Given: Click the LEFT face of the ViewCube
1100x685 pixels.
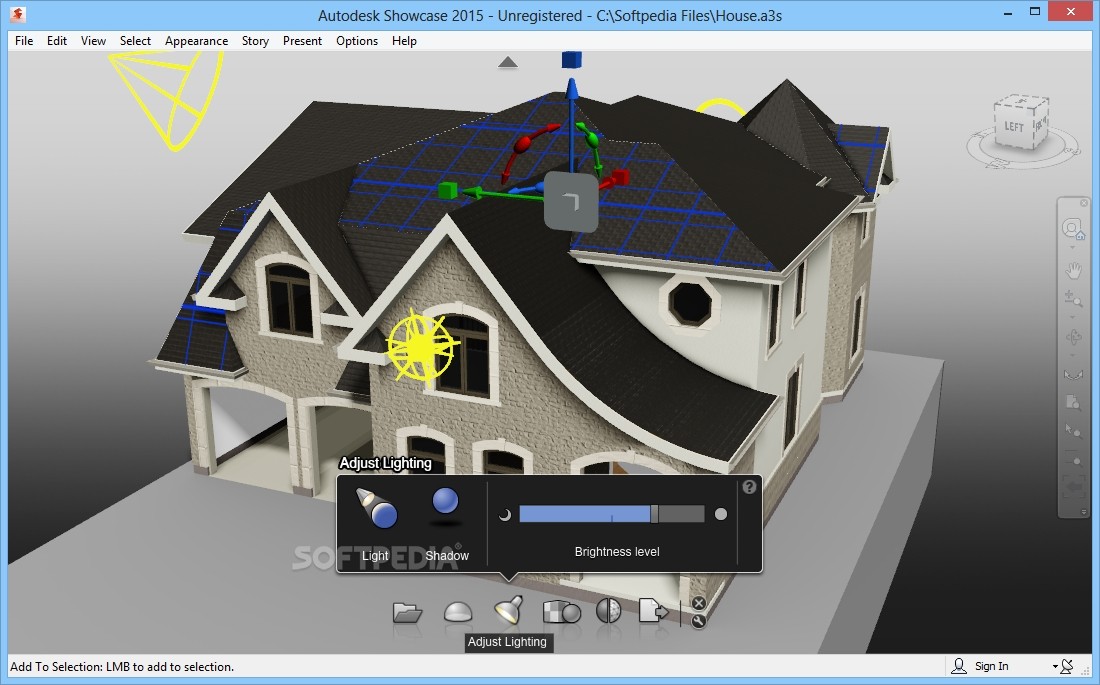Looking at the screenshot, I should tap(1014, 127).
